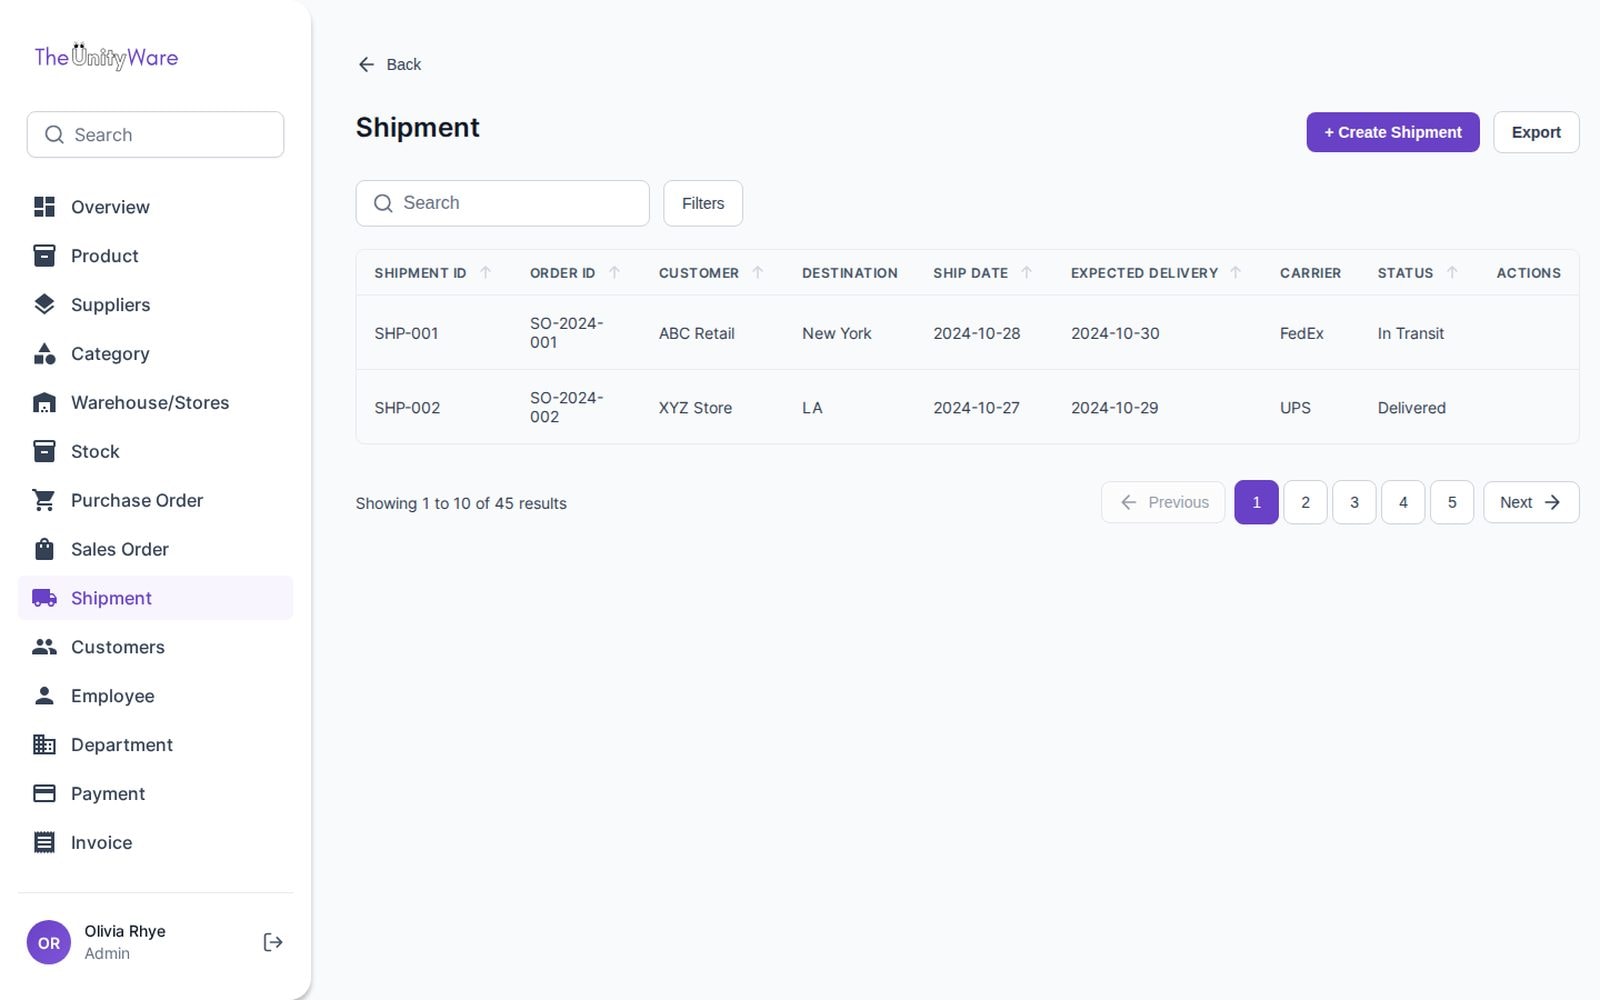Click the Destination column header
This screenshot has width=1600, height=1000.
(849, 273)
